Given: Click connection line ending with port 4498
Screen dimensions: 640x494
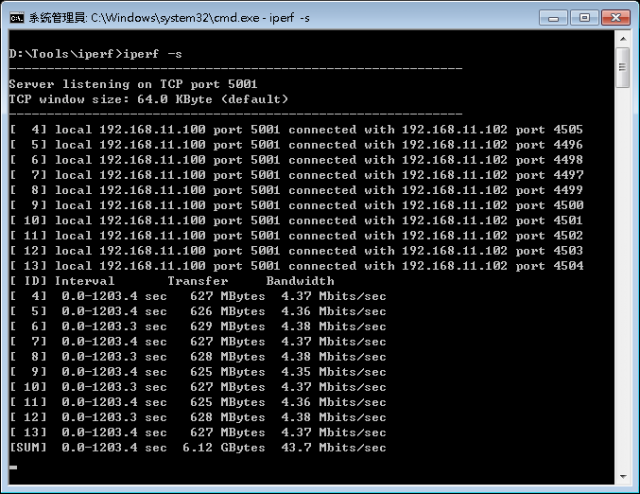Looking at the screenshot, I should [296, 160].
